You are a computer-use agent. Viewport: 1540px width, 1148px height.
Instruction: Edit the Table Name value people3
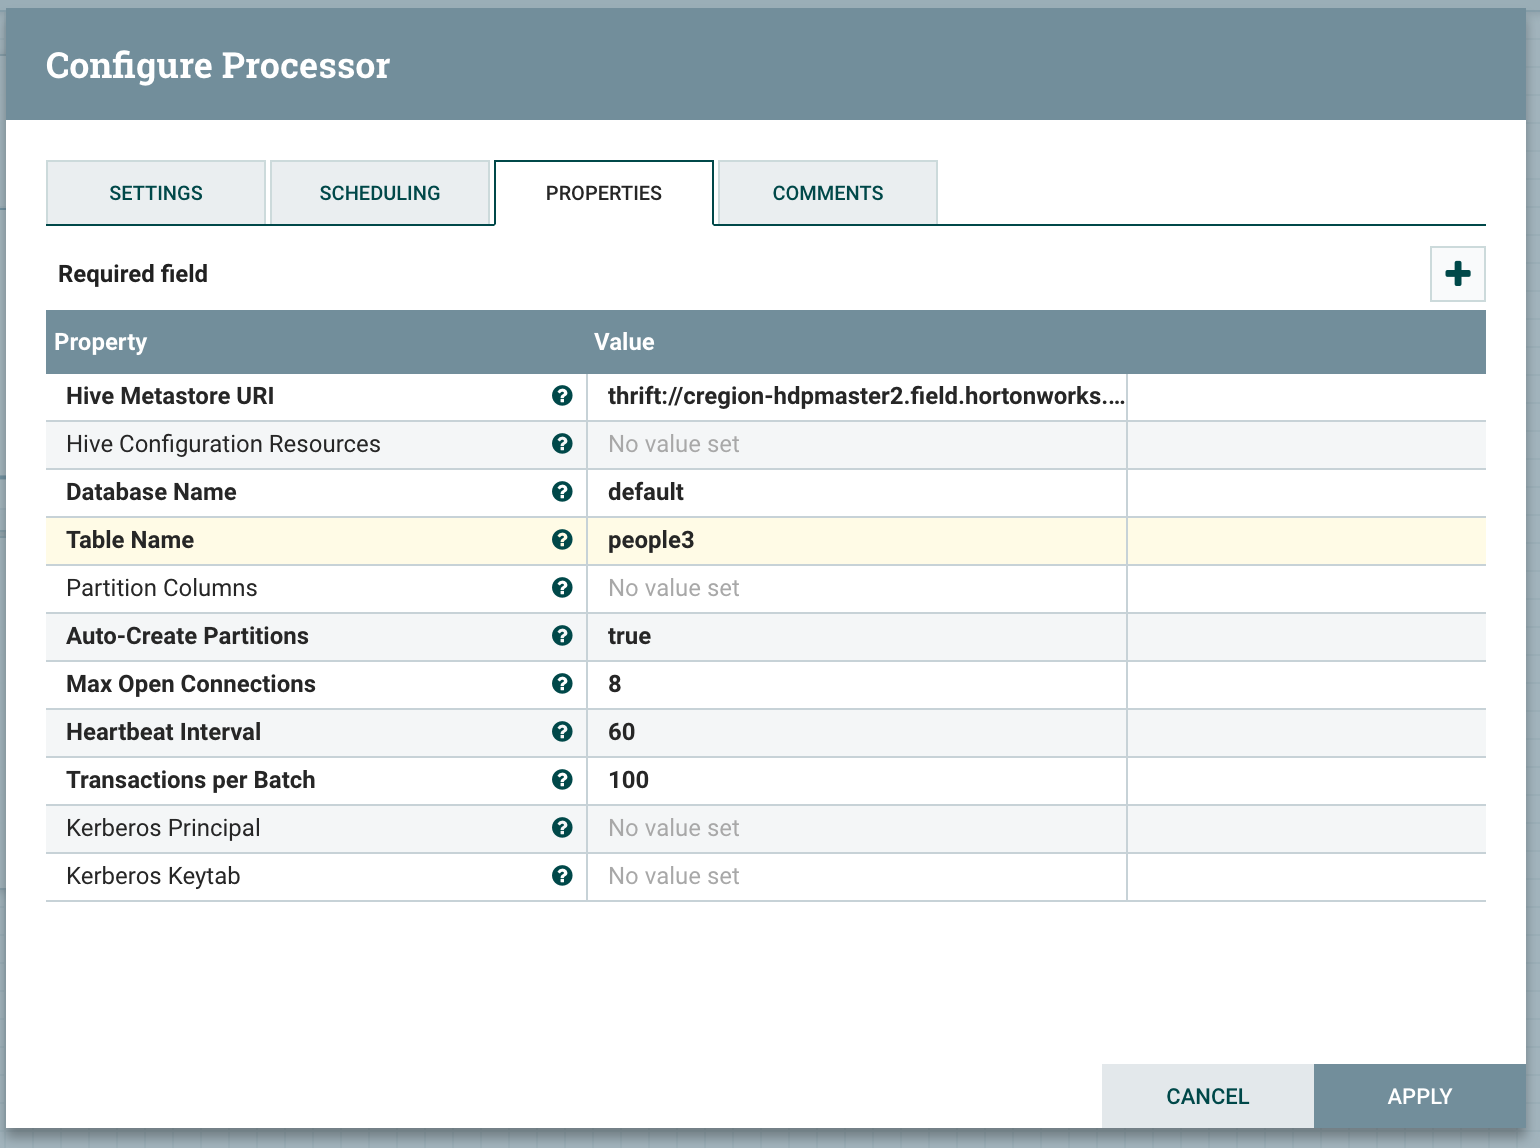coord(857,540)
